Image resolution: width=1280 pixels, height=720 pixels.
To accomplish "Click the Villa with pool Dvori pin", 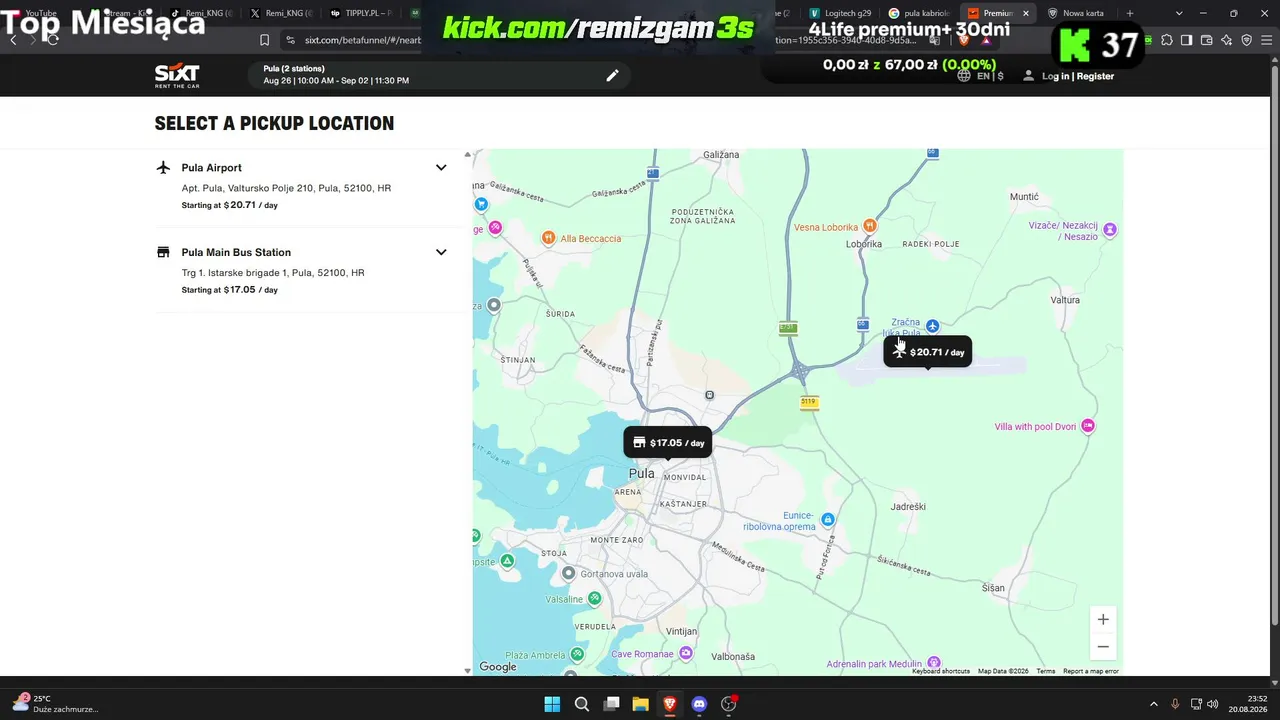I will [1088, 426].
